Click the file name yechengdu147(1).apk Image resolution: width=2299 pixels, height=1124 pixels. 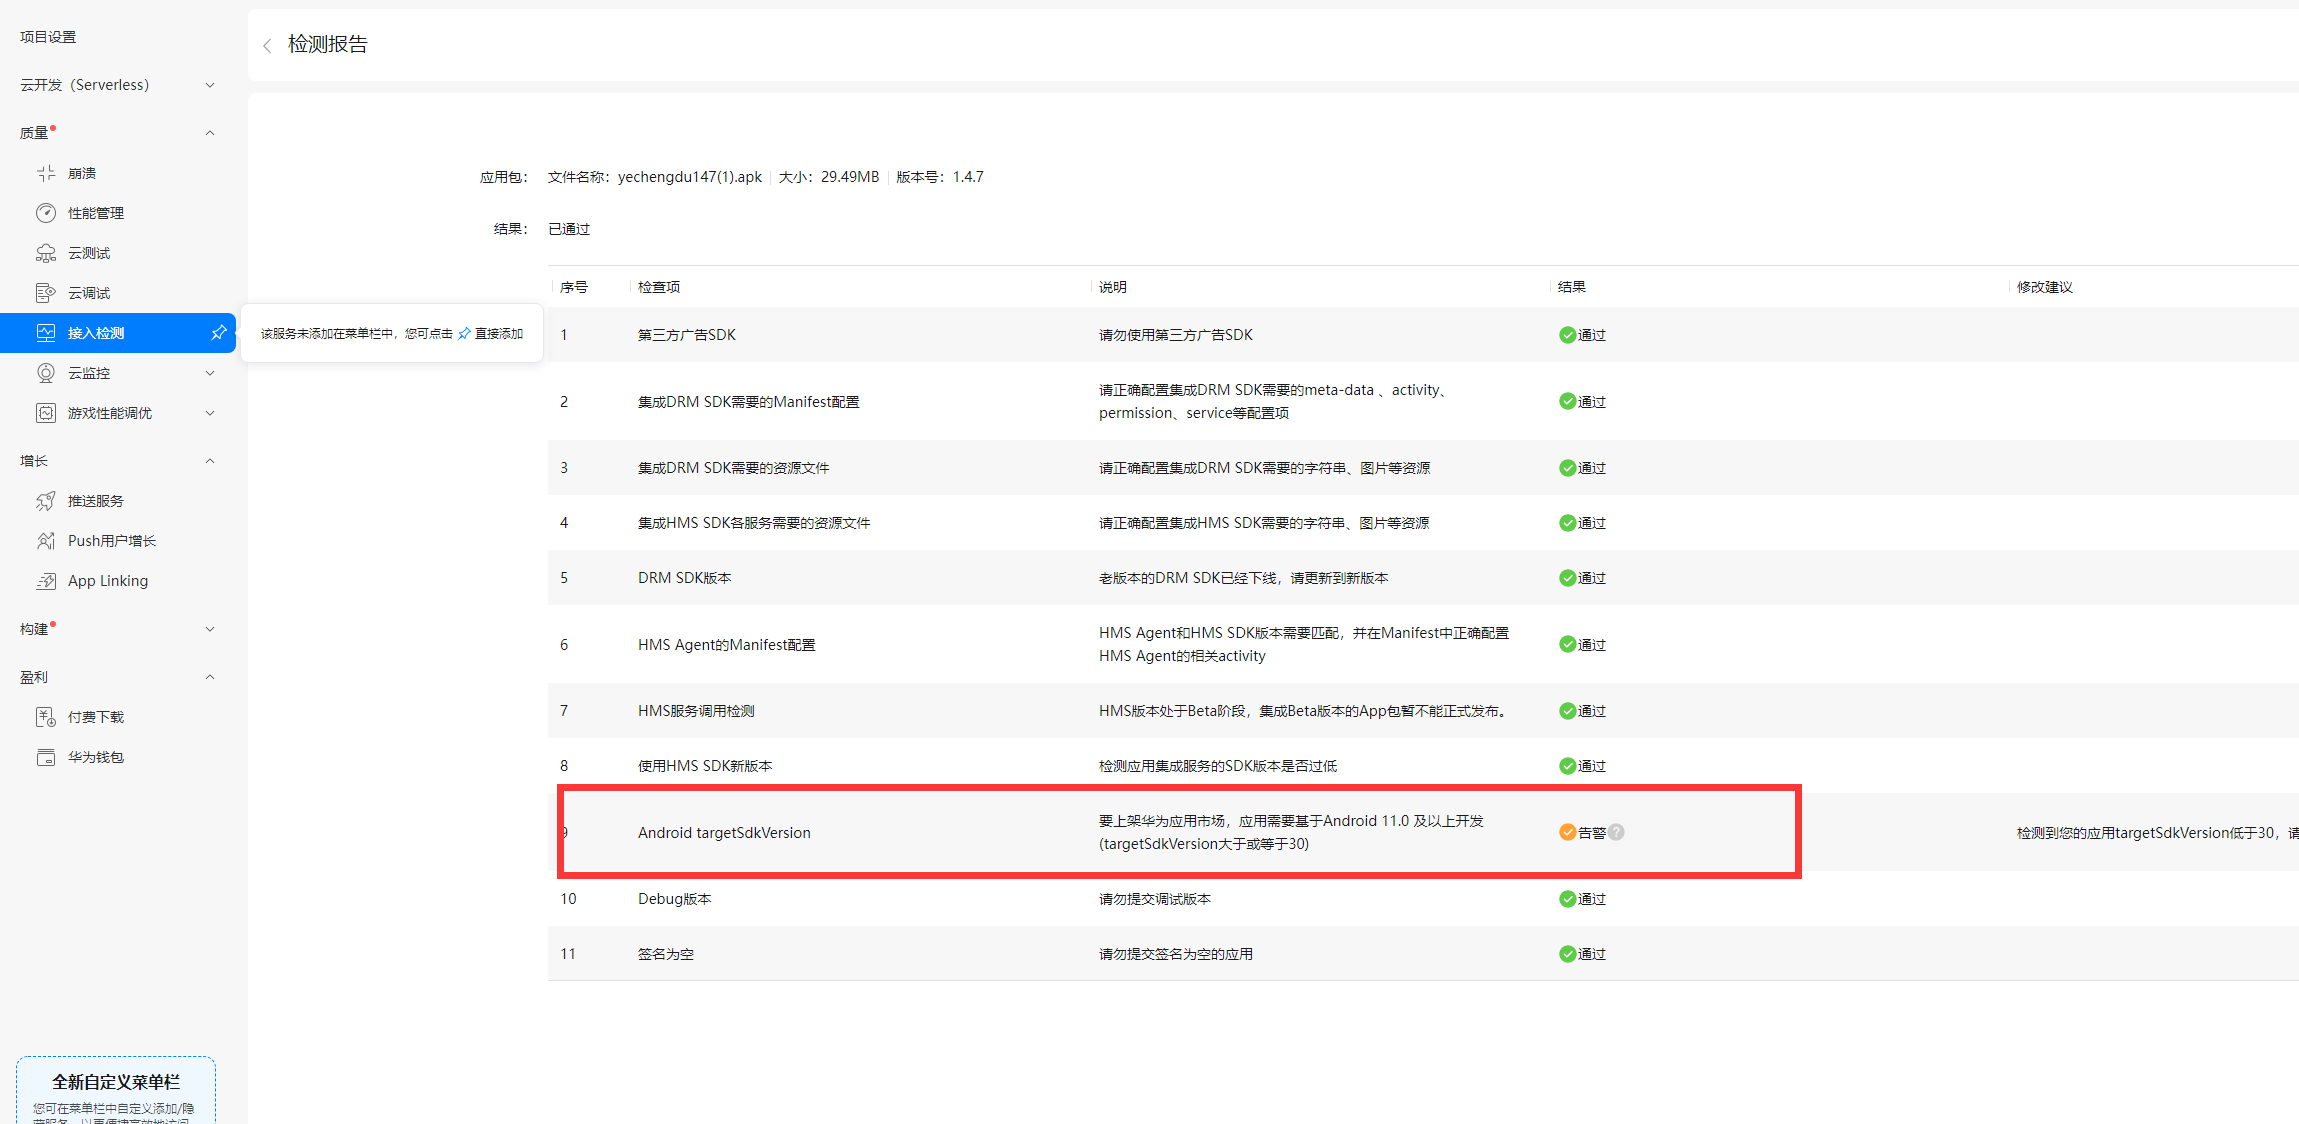690,177
